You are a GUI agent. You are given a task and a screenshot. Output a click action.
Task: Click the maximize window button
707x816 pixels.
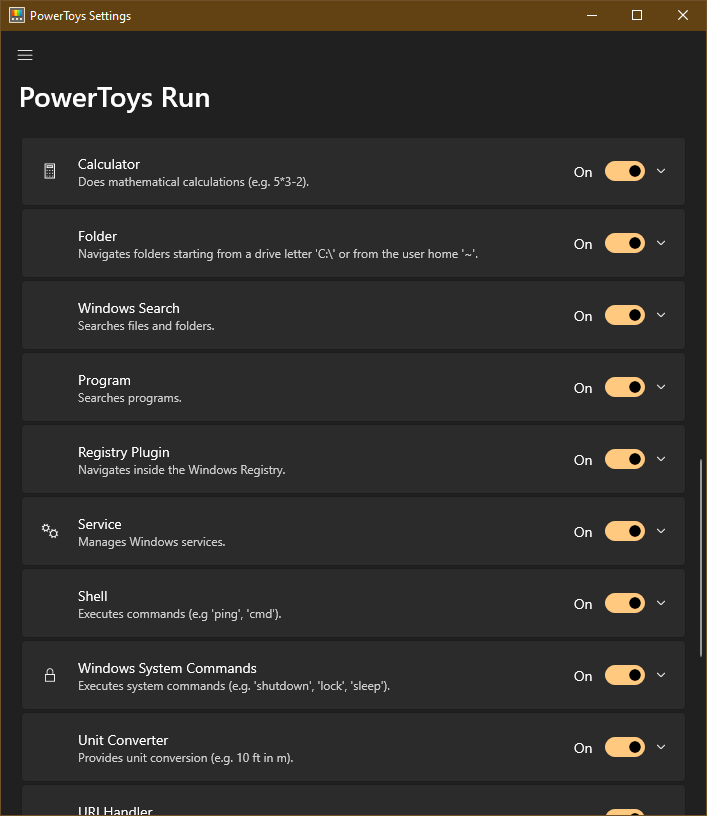pyautogui.click(x=637, y=15)
